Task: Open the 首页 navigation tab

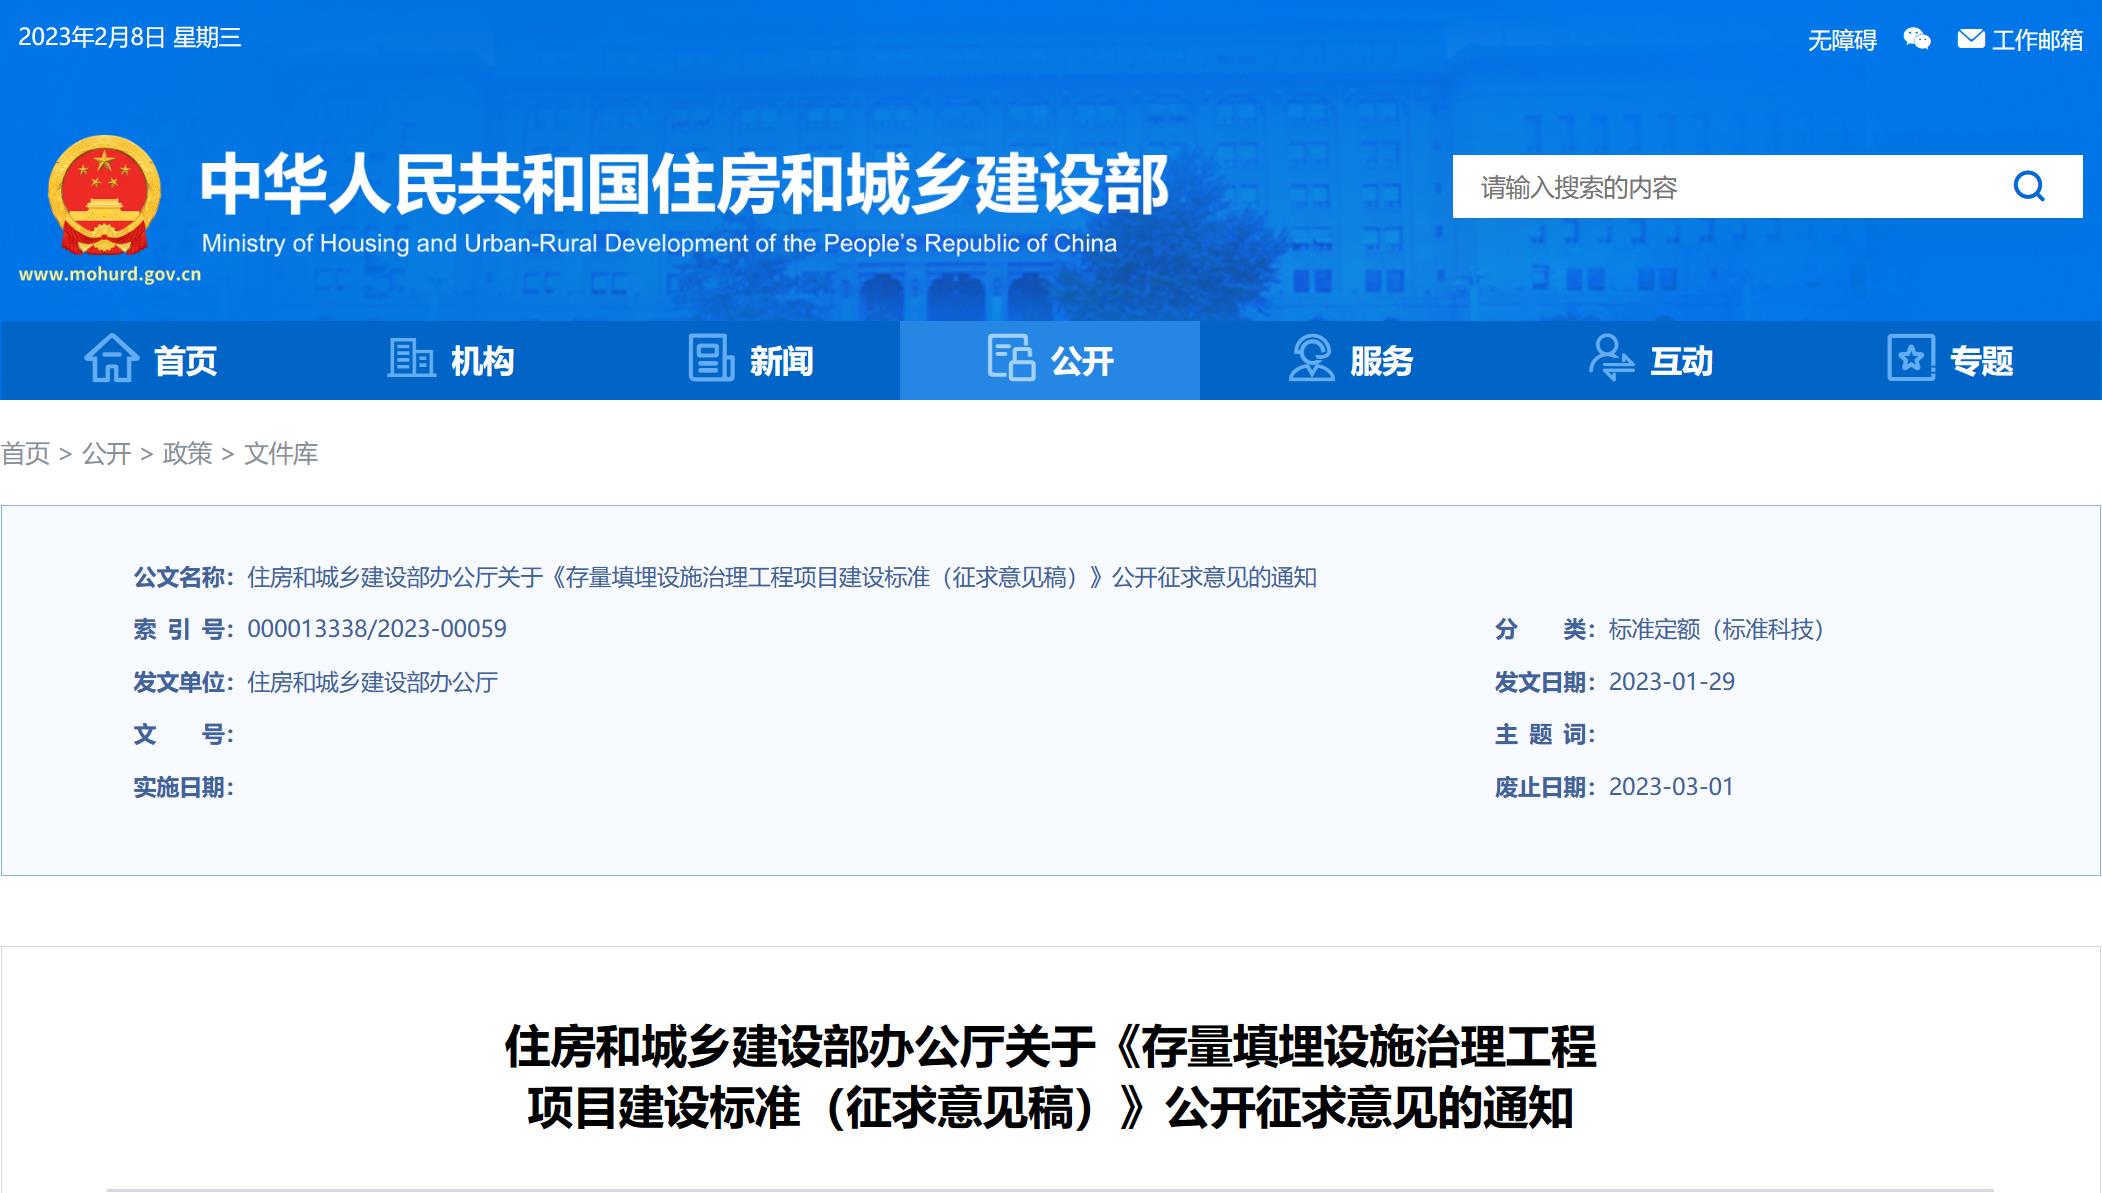Action: click(150, 360)
